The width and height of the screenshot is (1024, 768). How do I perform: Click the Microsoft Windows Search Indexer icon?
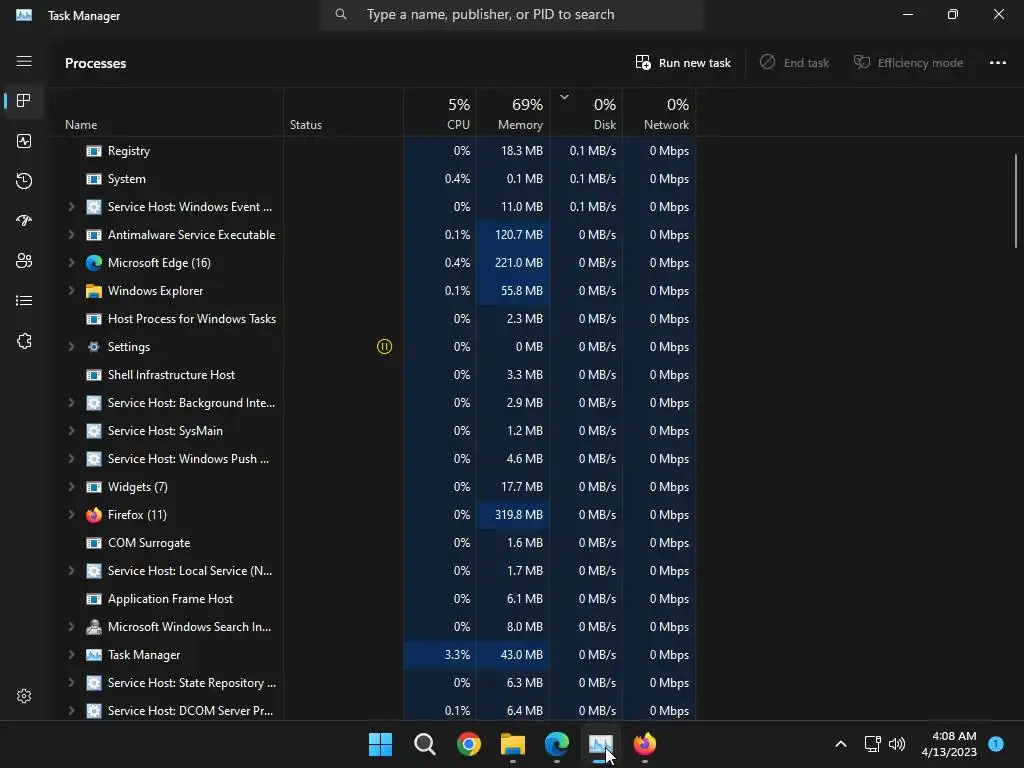coord(94,627)
